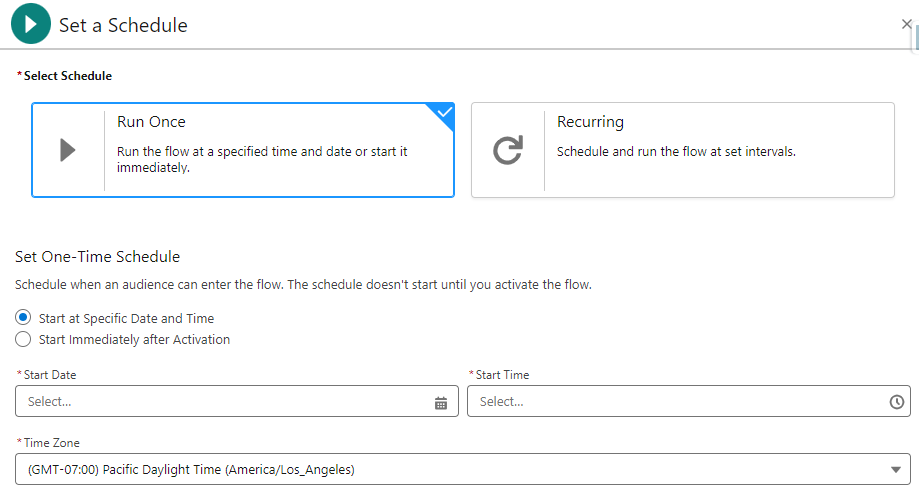Screen dimensions: 919x502
Task: Select Start Immediately after Activation radio
Action: [23, 339]
